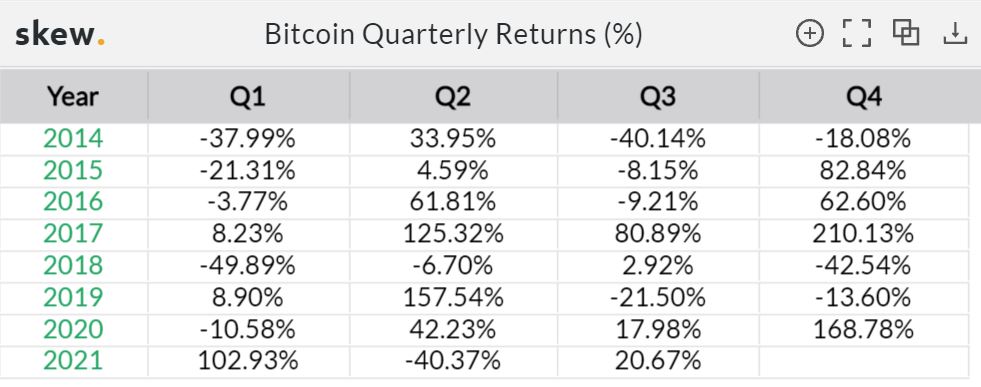The width and height of the screenshot is (981, 387).
Task: Download the chart with download icon
Action: [955, 33]
